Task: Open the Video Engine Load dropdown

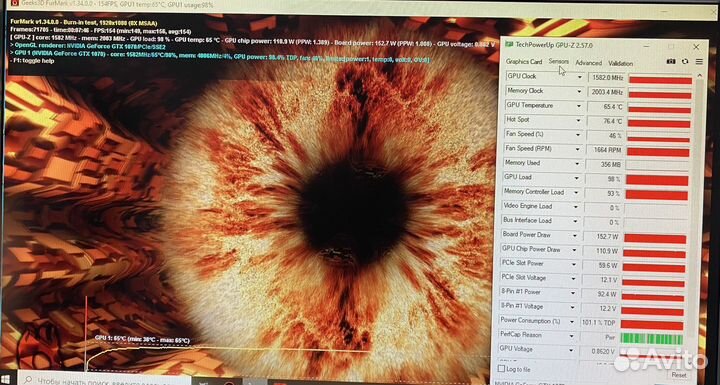Action: tap(576, 207)
